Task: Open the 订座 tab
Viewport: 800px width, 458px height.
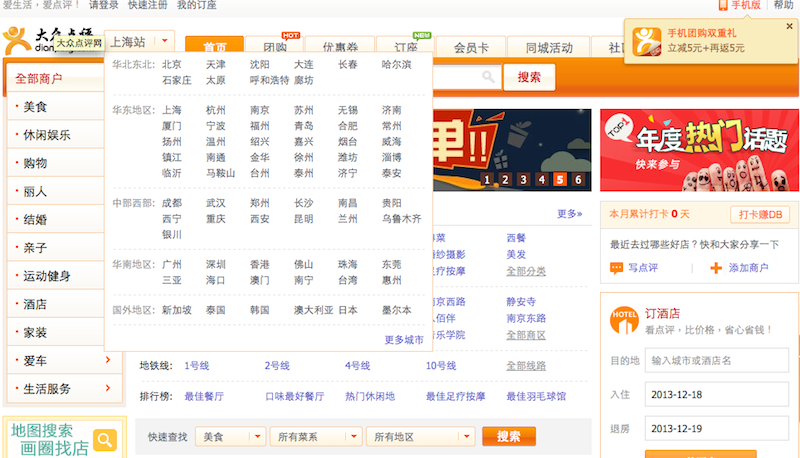Action: [406, 46]
